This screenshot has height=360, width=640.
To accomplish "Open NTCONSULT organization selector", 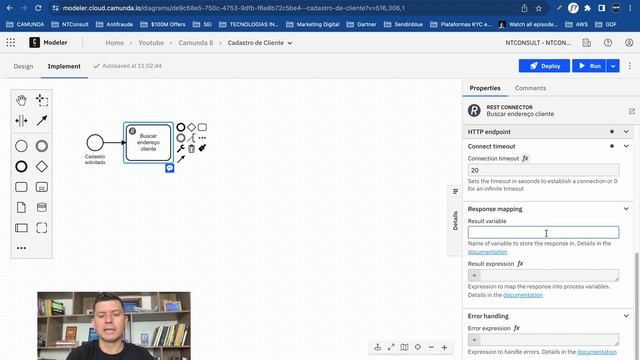I will 538,42.
